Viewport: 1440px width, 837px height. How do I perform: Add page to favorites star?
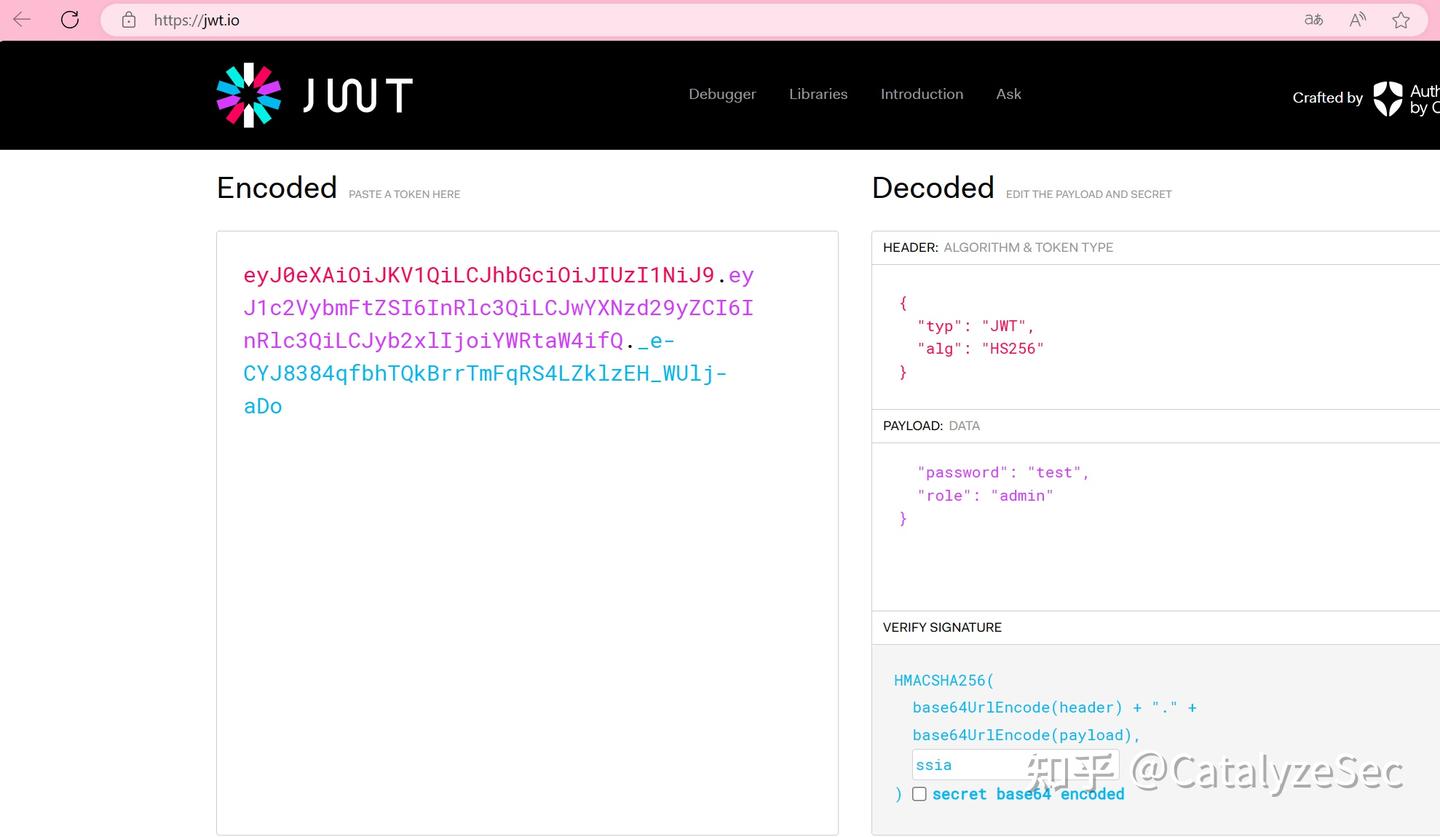point(1401,20)
